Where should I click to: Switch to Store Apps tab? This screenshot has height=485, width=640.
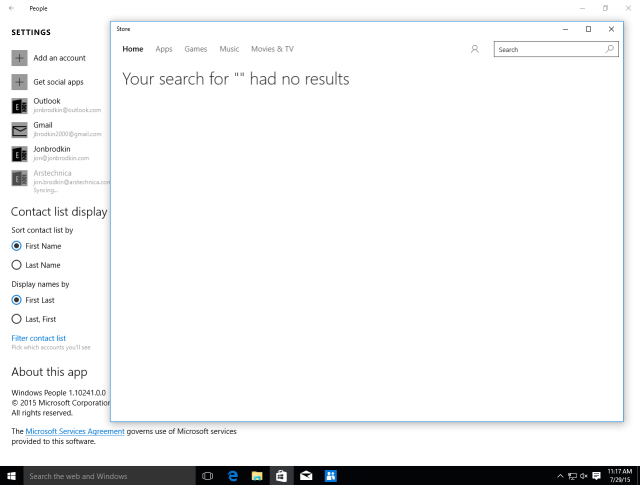(164, 49)
